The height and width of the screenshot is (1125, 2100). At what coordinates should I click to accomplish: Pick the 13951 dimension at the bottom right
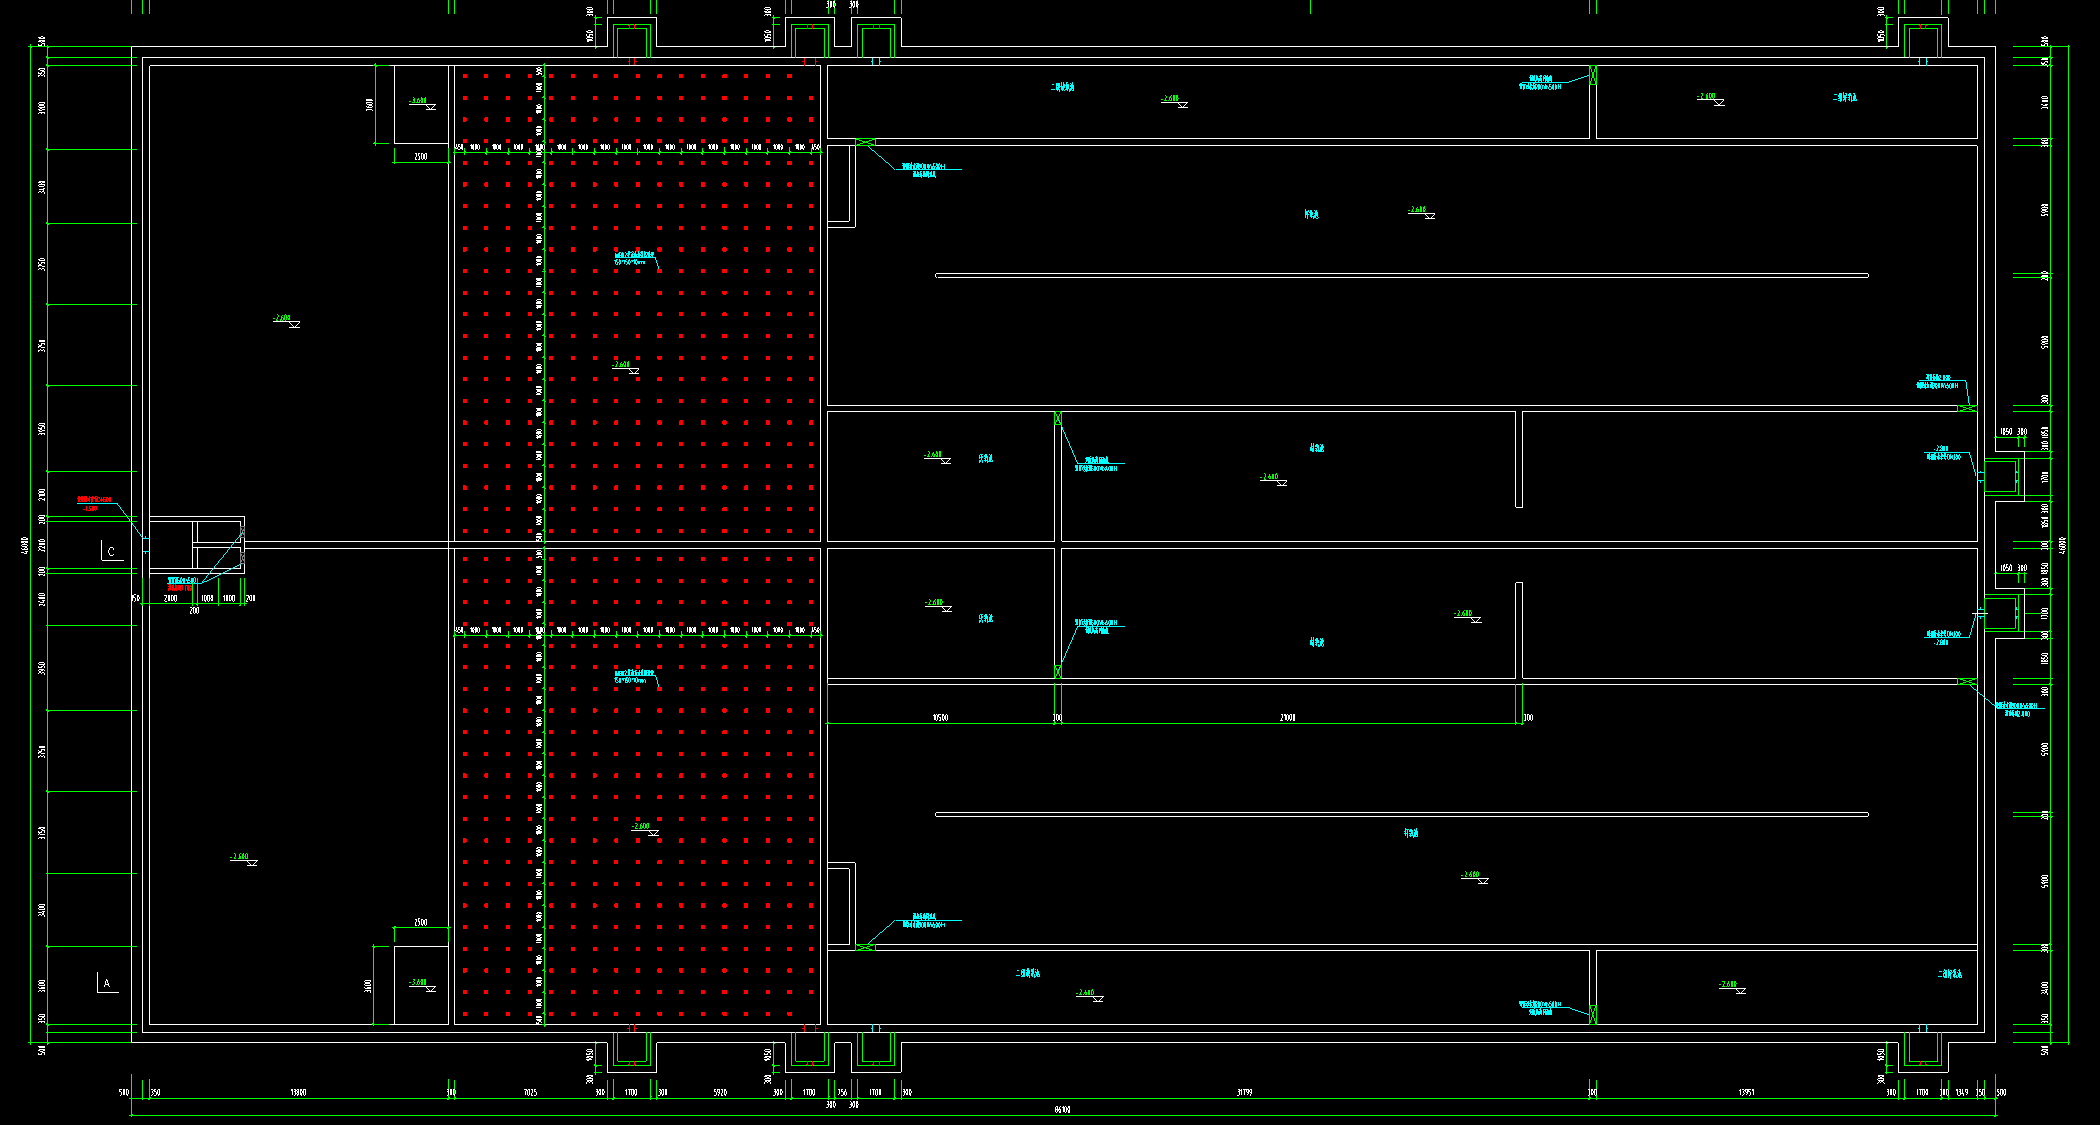(x=1746, y=1093)
